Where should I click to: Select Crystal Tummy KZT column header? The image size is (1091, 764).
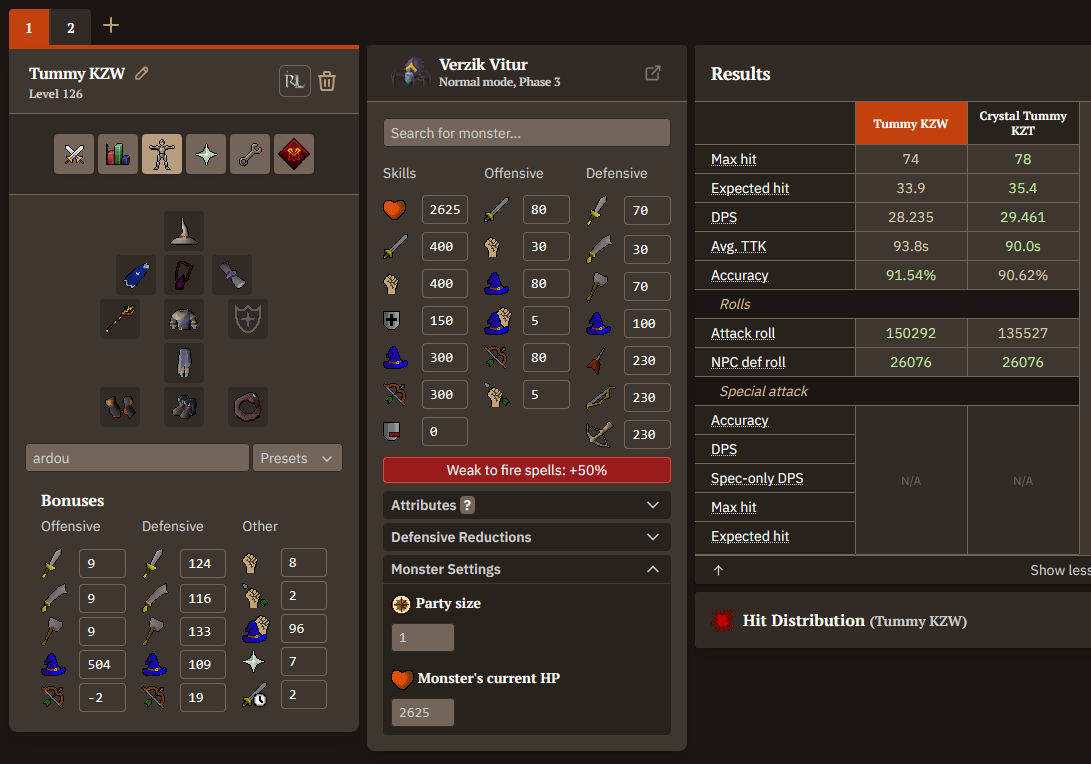[x=1023, y=123]
